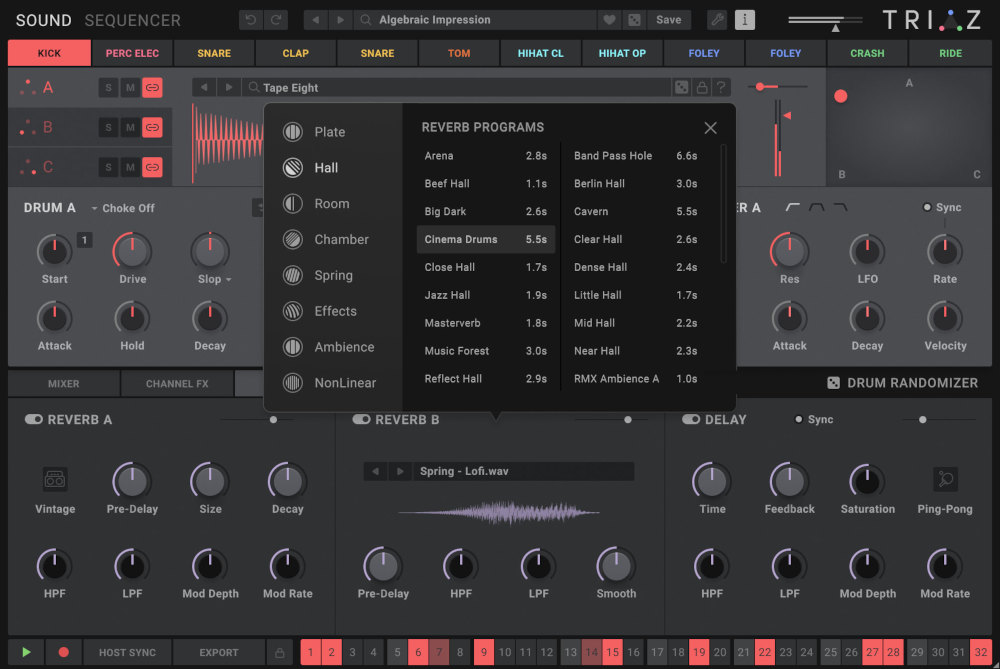This screenshot has height=669, width=1000.
Task: Select the Plate reverb category icon
Action: 292,132
